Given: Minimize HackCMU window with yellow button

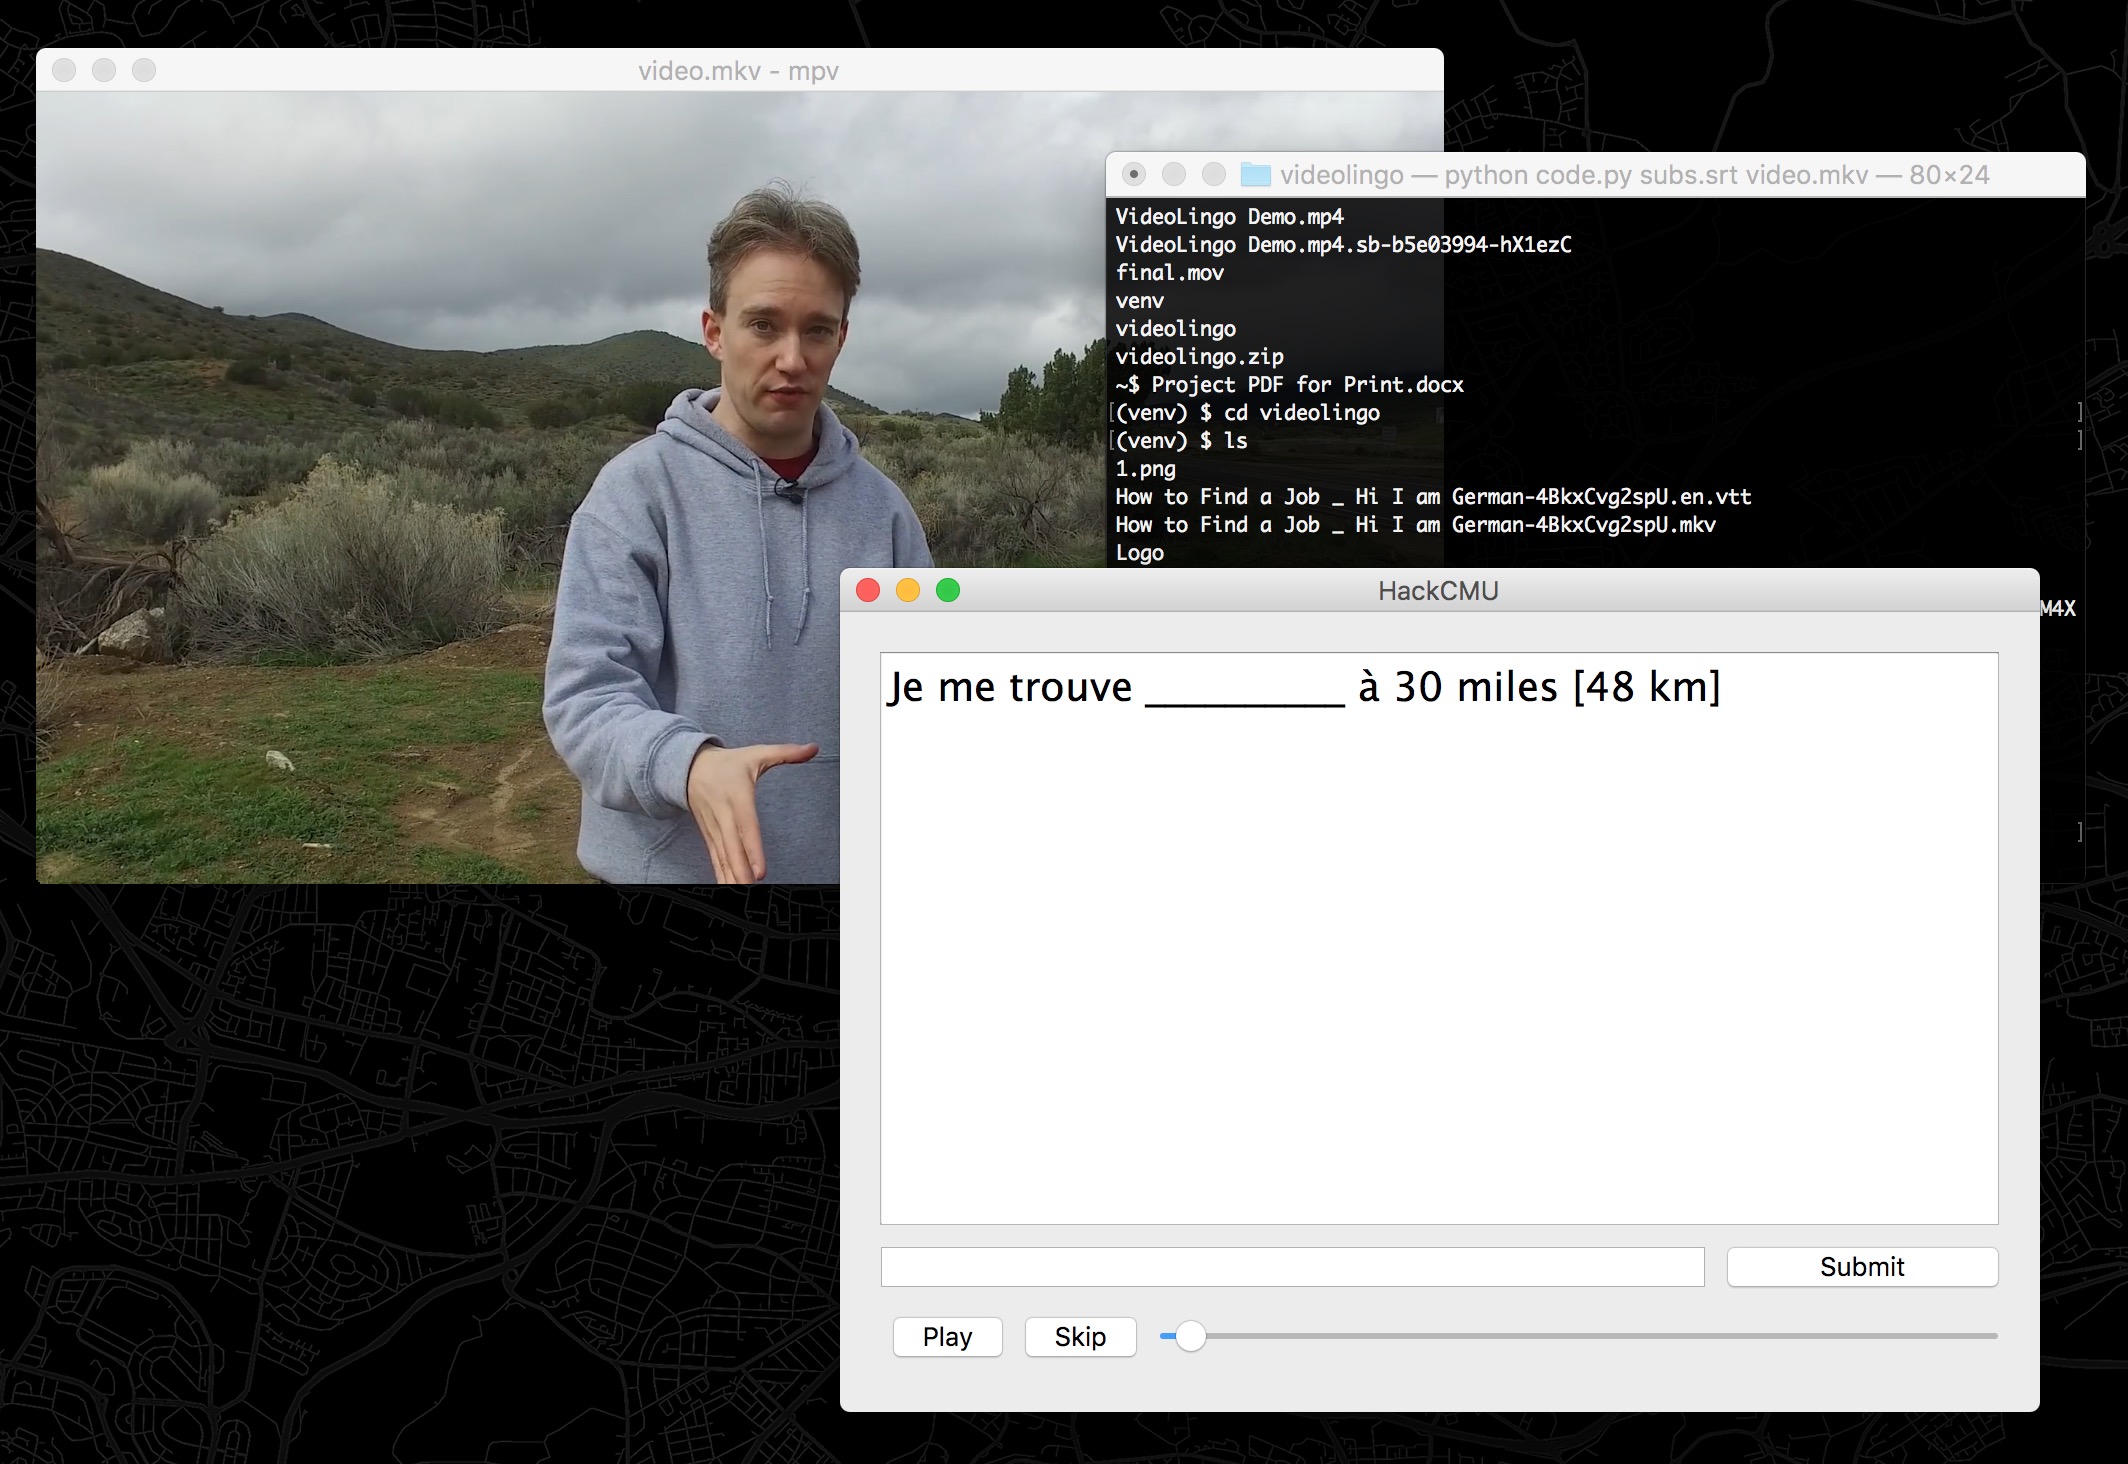Looking at the screenshot, I should click(x=908, y=591).
